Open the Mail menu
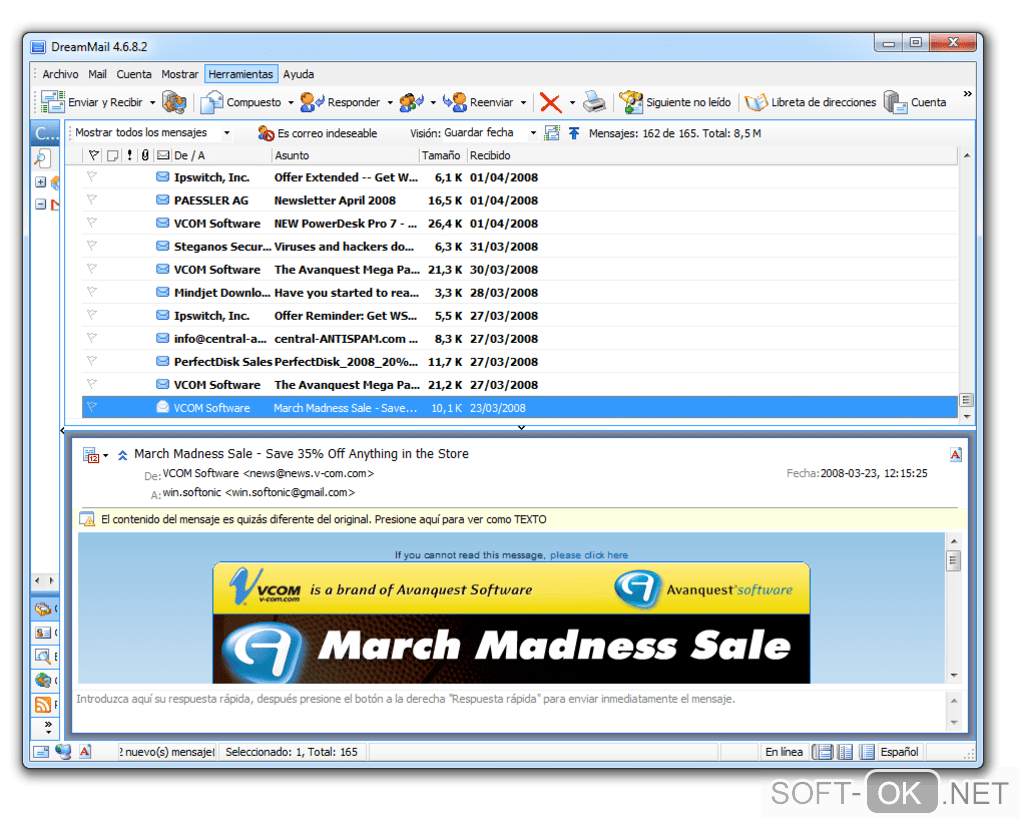The image size is (1020, 818). coord(98,74)
